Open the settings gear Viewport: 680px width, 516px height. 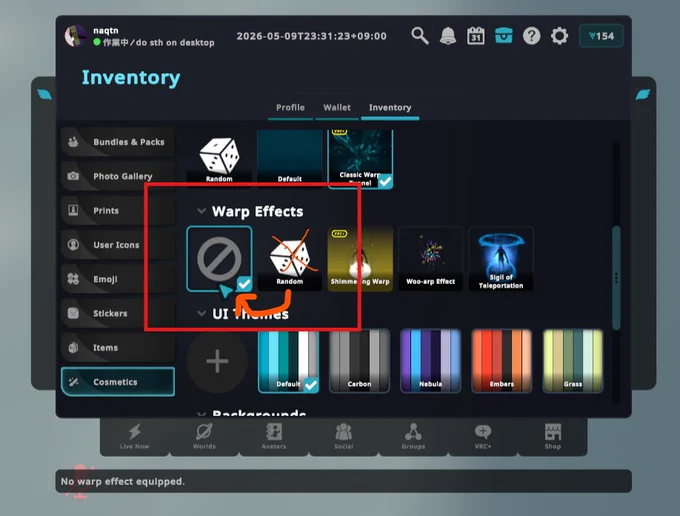[559, 36]
